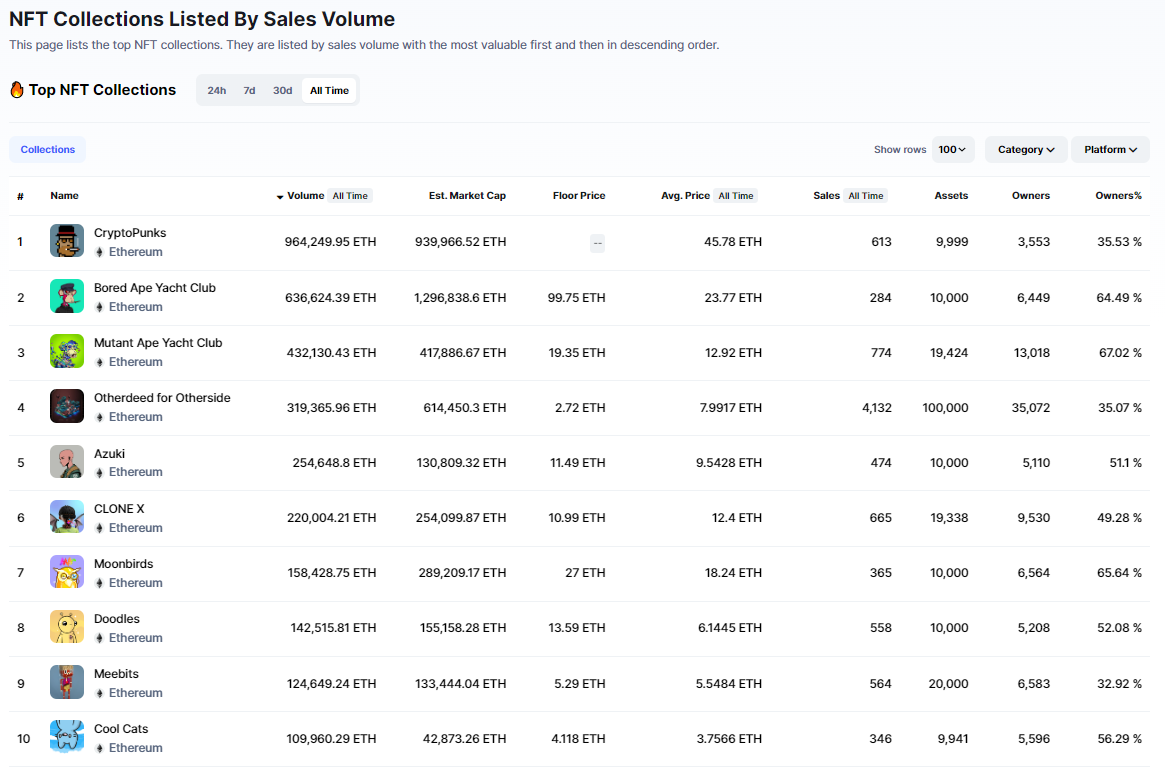Click the Otherdeed for Otherside icon
The width and height of the screenshot is (1165, 768).
(x=67, y=406)
